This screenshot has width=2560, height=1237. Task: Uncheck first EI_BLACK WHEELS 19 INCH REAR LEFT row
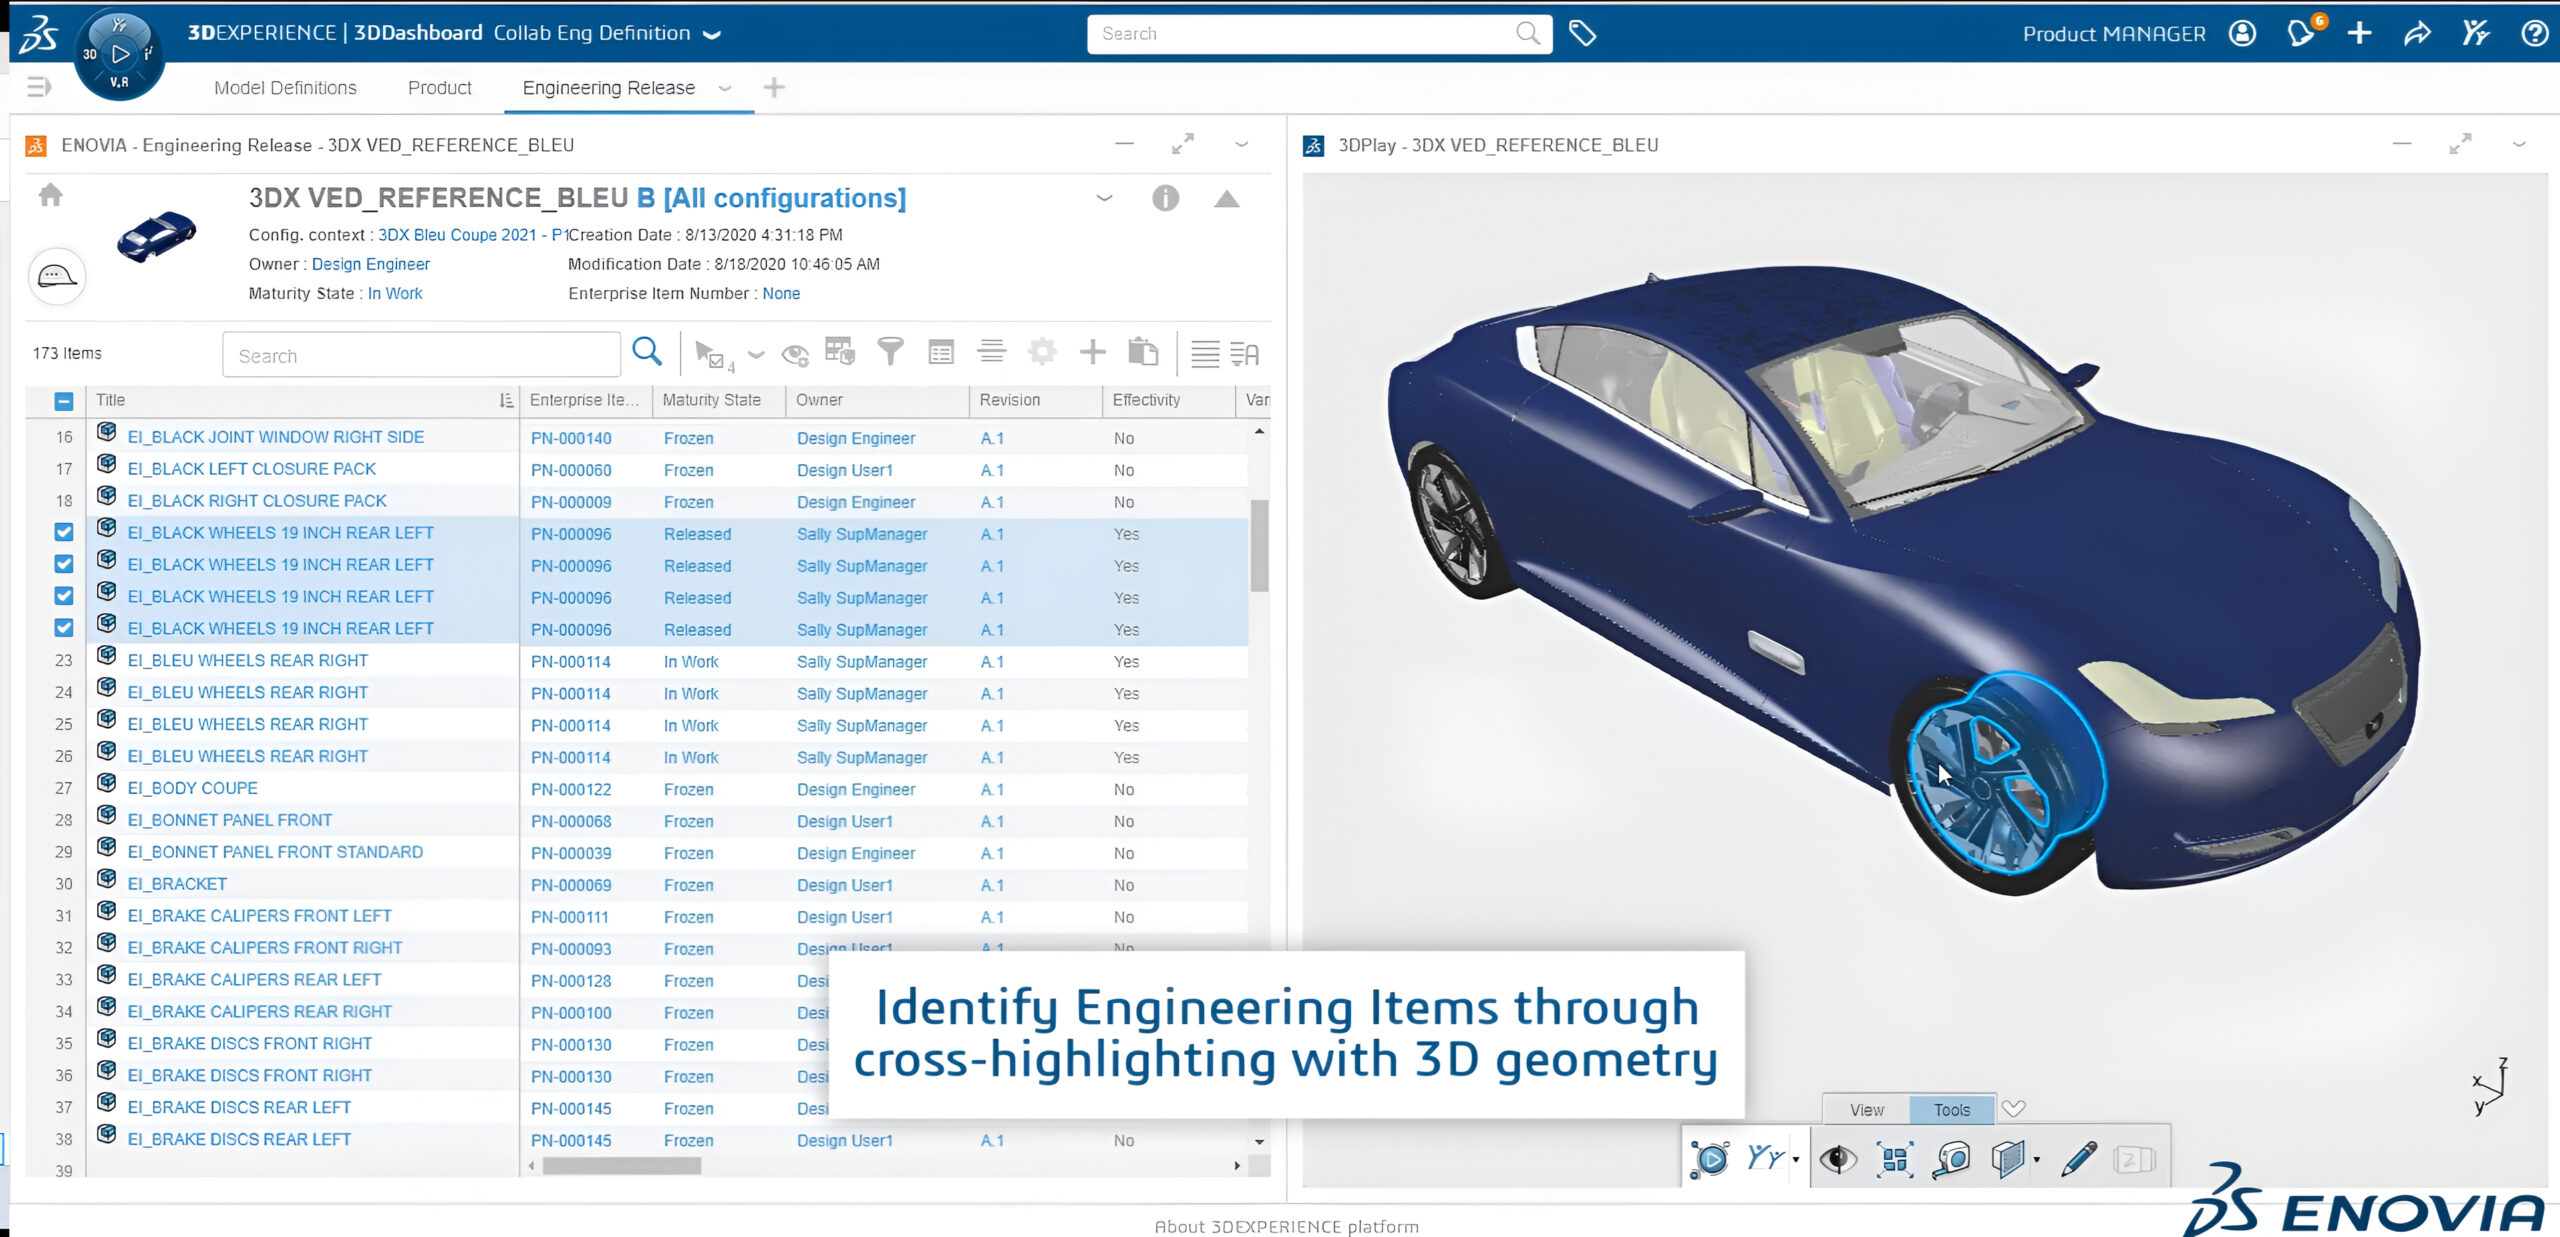[64, 533]
